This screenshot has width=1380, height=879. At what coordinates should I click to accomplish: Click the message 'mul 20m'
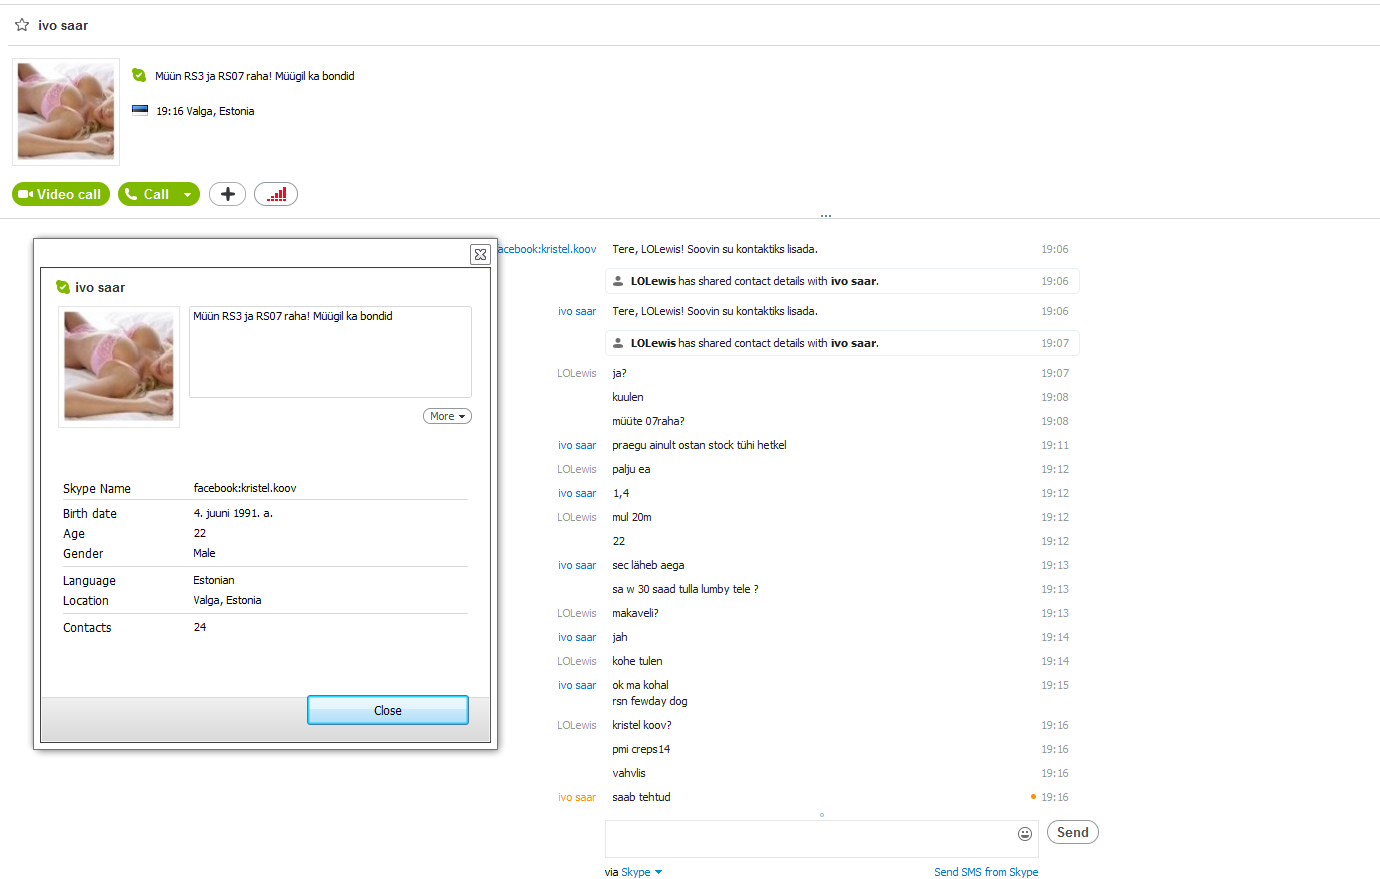click(x=632, y=517)
